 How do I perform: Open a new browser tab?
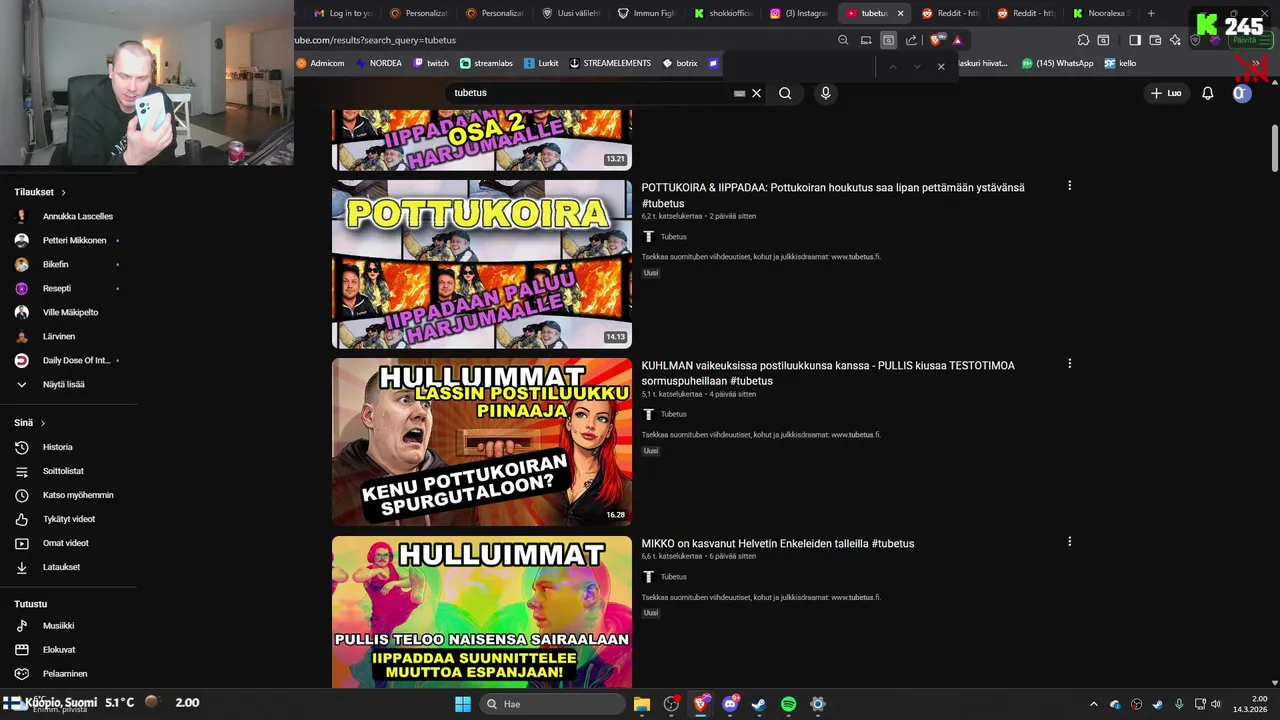[x=1151, y=13]
